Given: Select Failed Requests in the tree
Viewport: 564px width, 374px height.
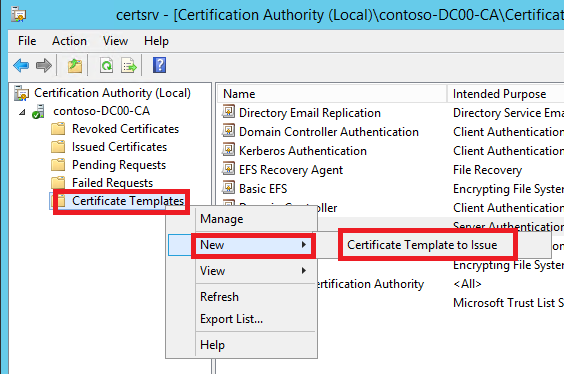Looking at the screenshot, I should (112, 183).
